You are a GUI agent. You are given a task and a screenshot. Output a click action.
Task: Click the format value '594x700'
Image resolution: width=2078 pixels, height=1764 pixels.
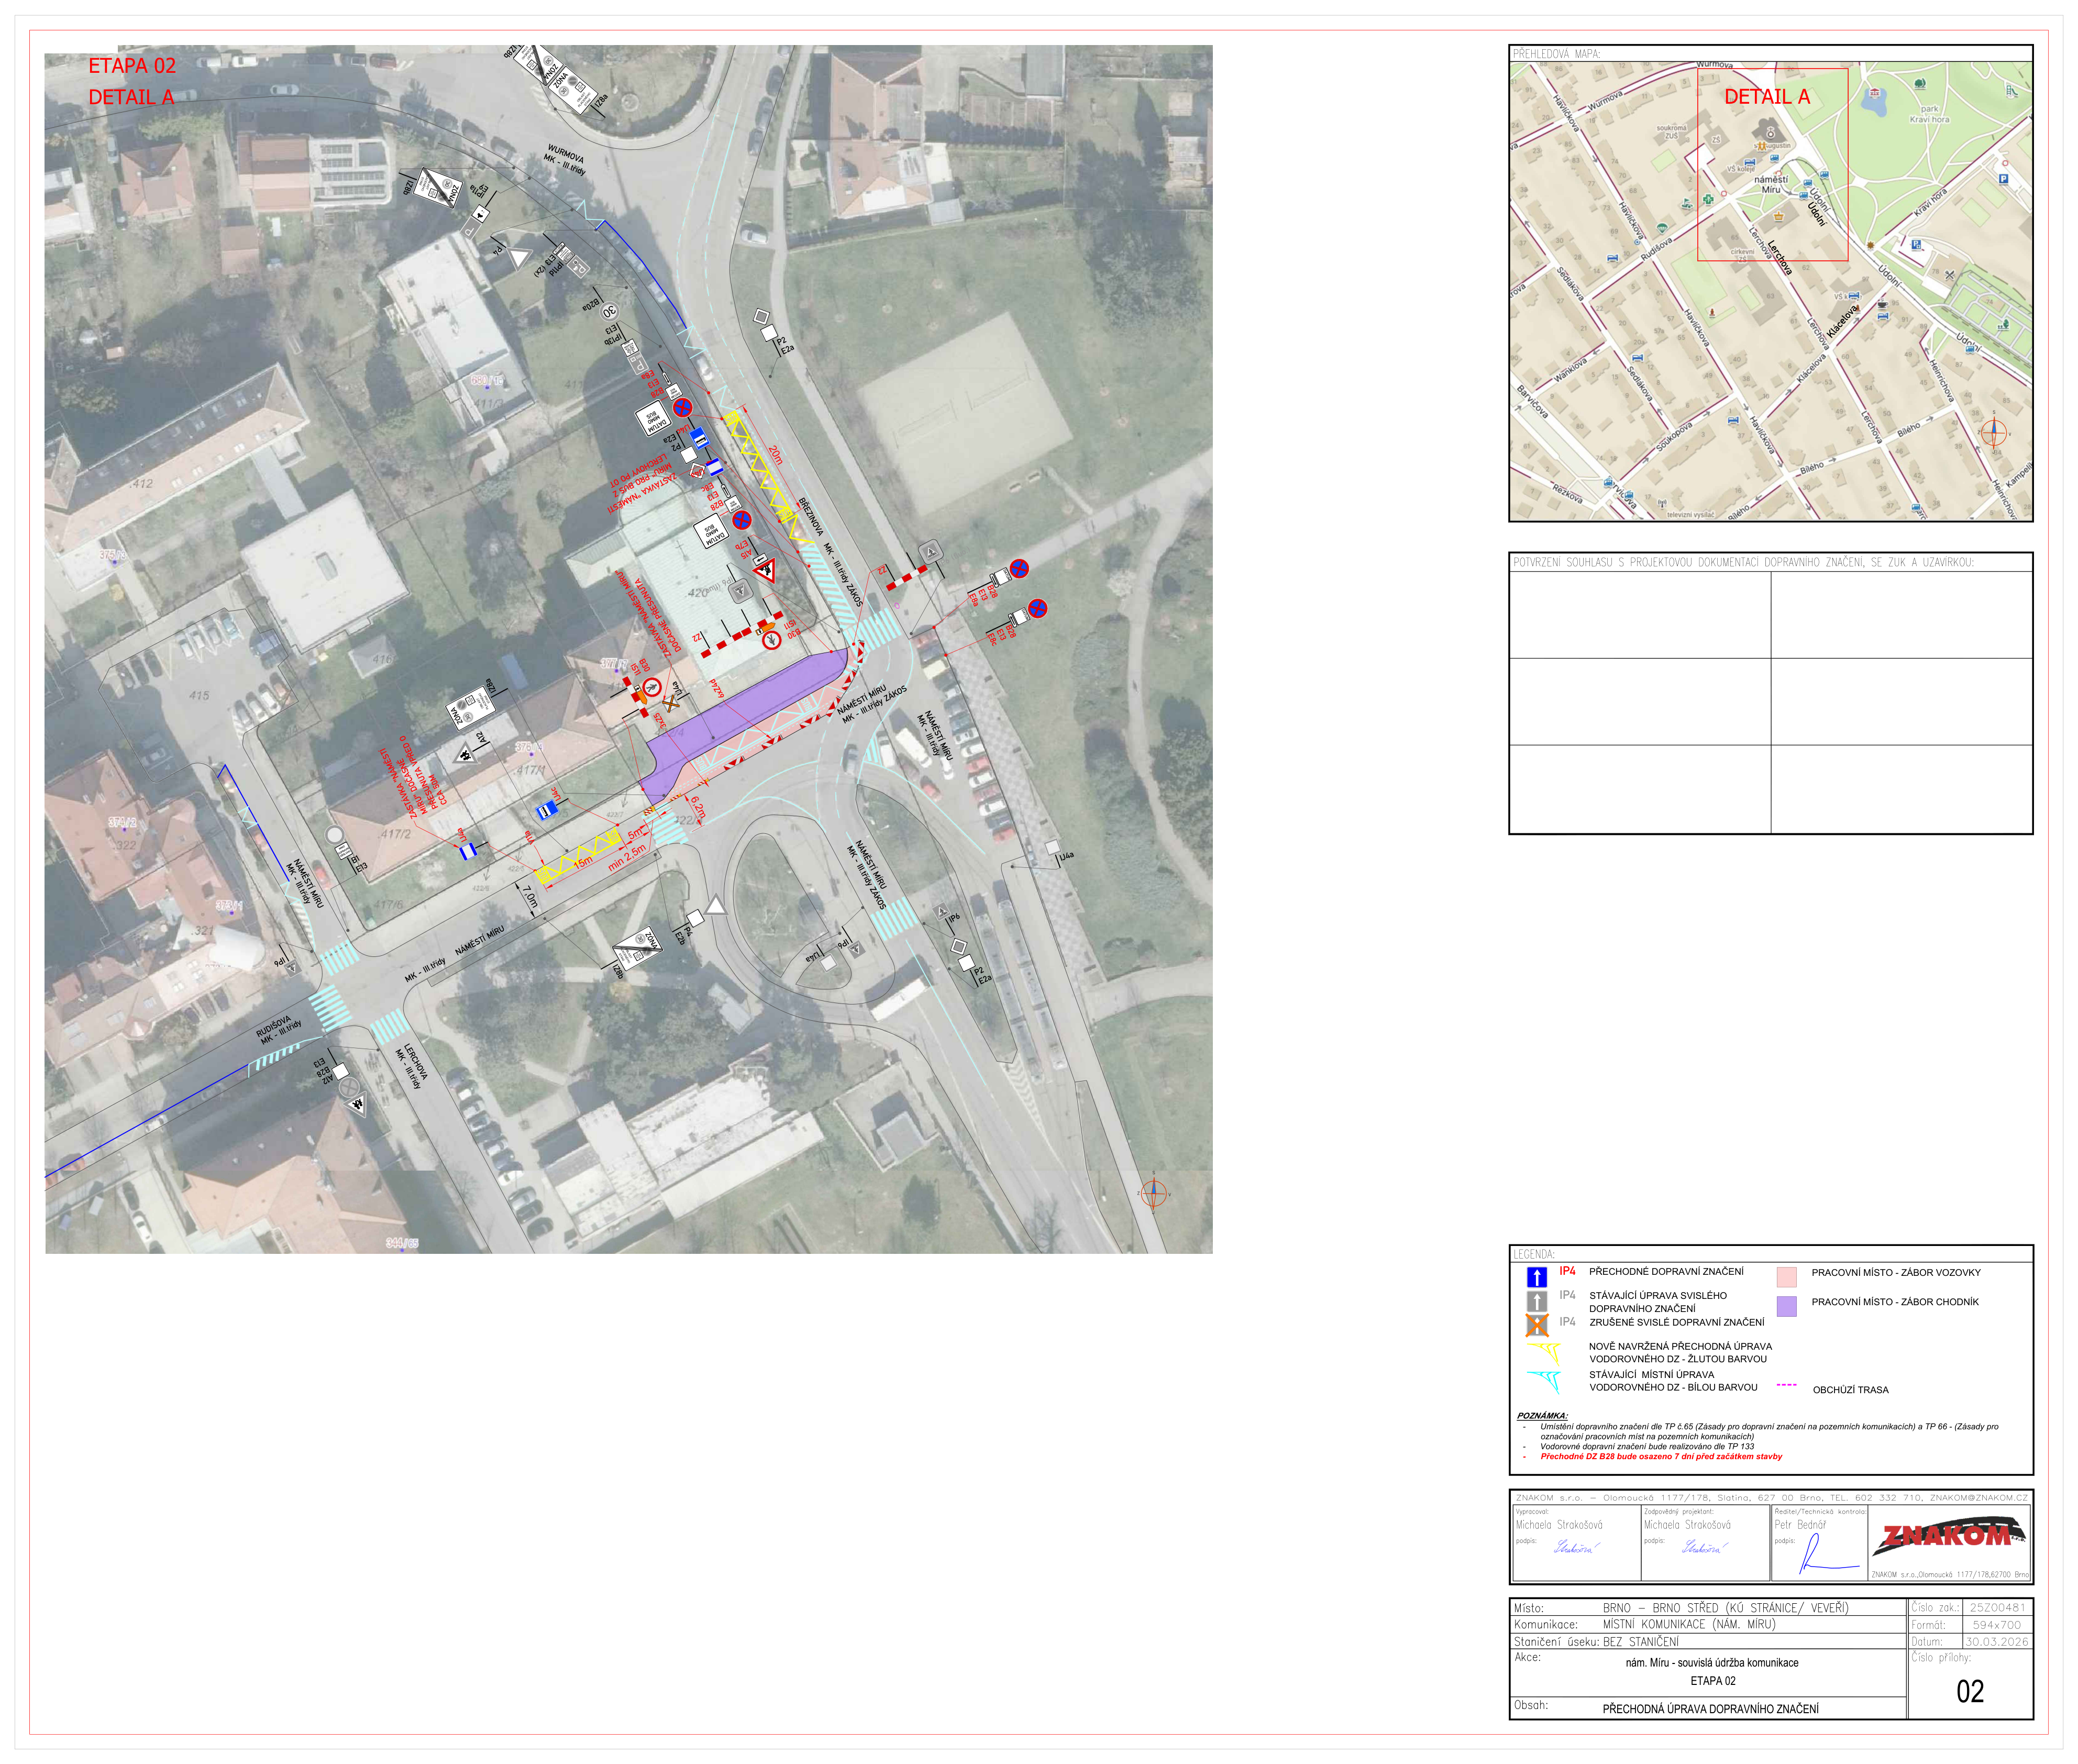point(1998,1625)
